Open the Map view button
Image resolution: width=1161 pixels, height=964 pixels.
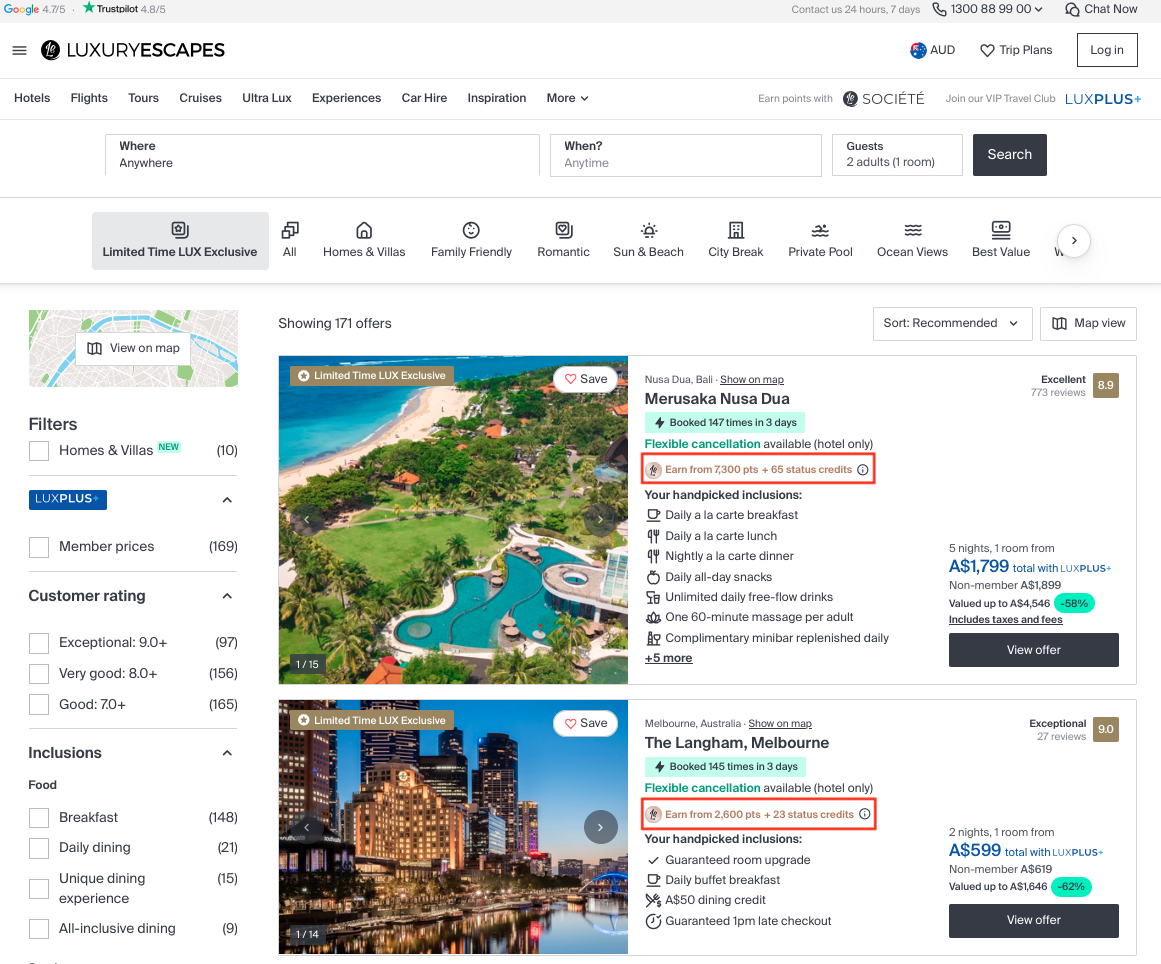(x=1088, y=324)
